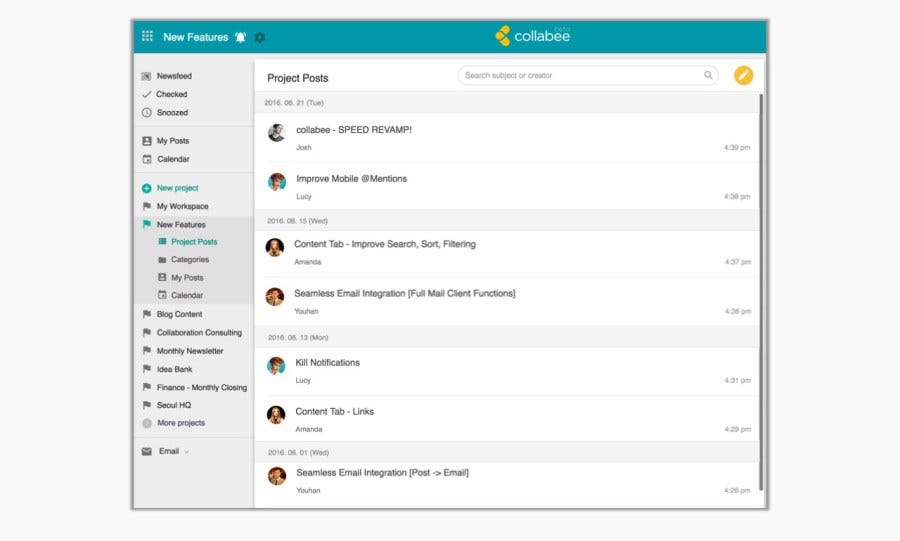Click date header 2016. 06. 15 (Wed)
Image resolution: width=900 pixels, height=541 pixels.
click(297, 221)
